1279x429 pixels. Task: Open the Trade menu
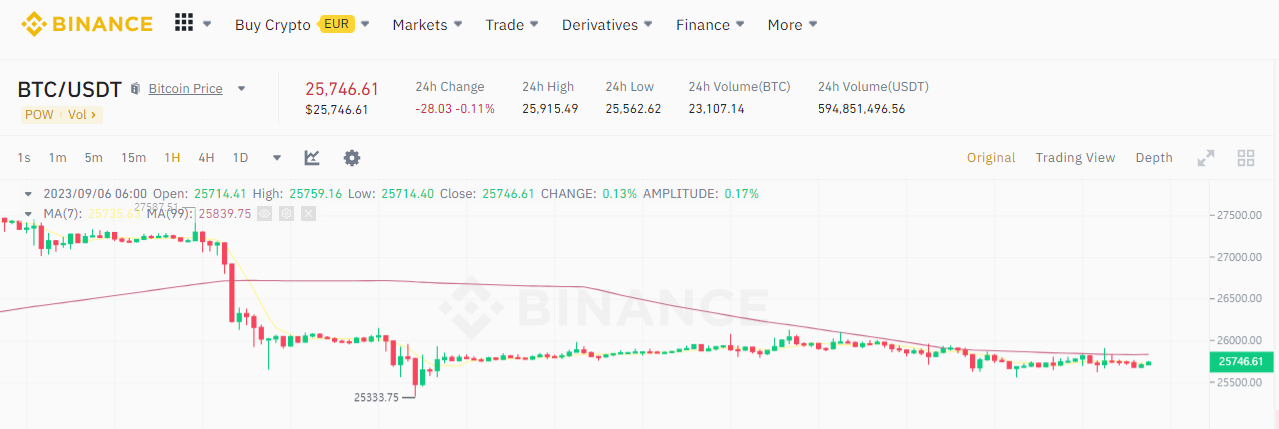click(505, 25)
